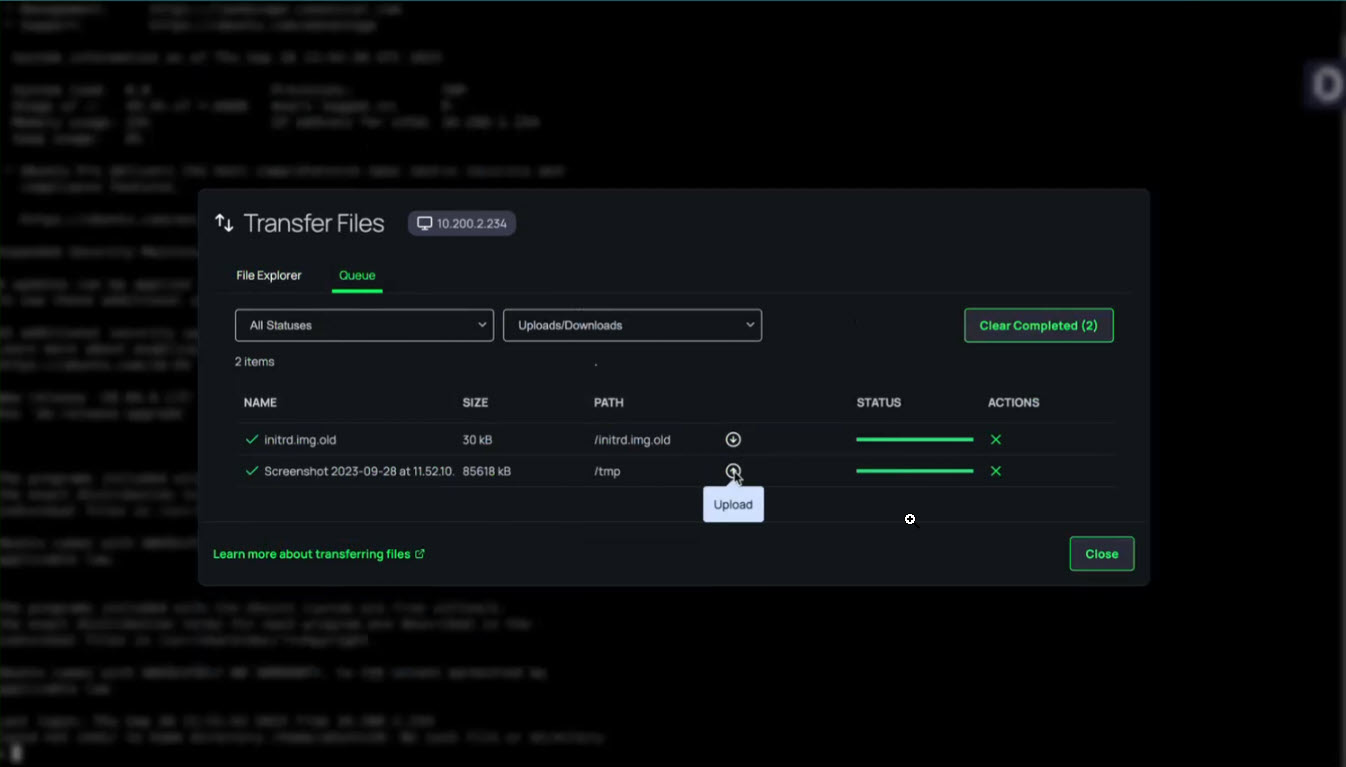Click the 10.200.2.234 host badge

coord(461,223)
